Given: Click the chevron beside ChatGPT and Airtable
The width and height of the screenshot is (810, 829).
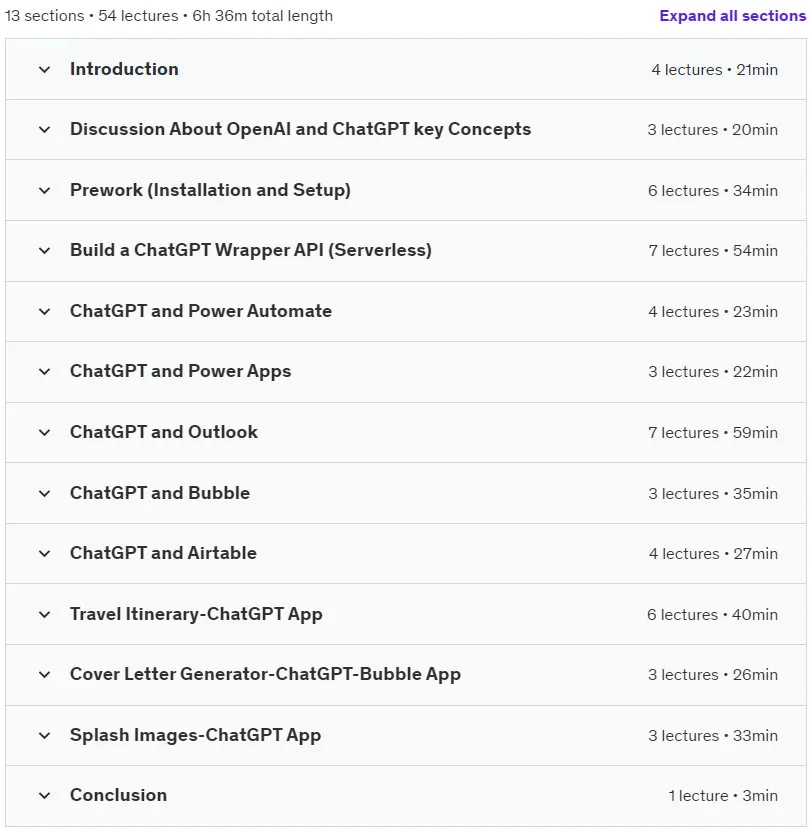Looking at the screenshot, I should pos(44,554).
